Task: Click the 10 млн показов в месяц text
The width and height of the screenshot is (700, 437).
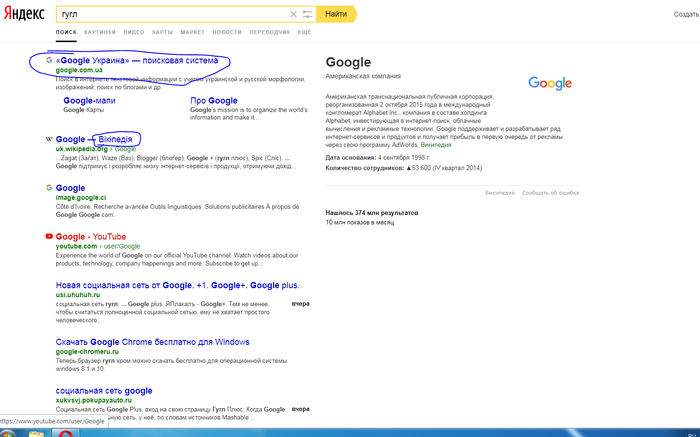Action: tap(360, 222)
